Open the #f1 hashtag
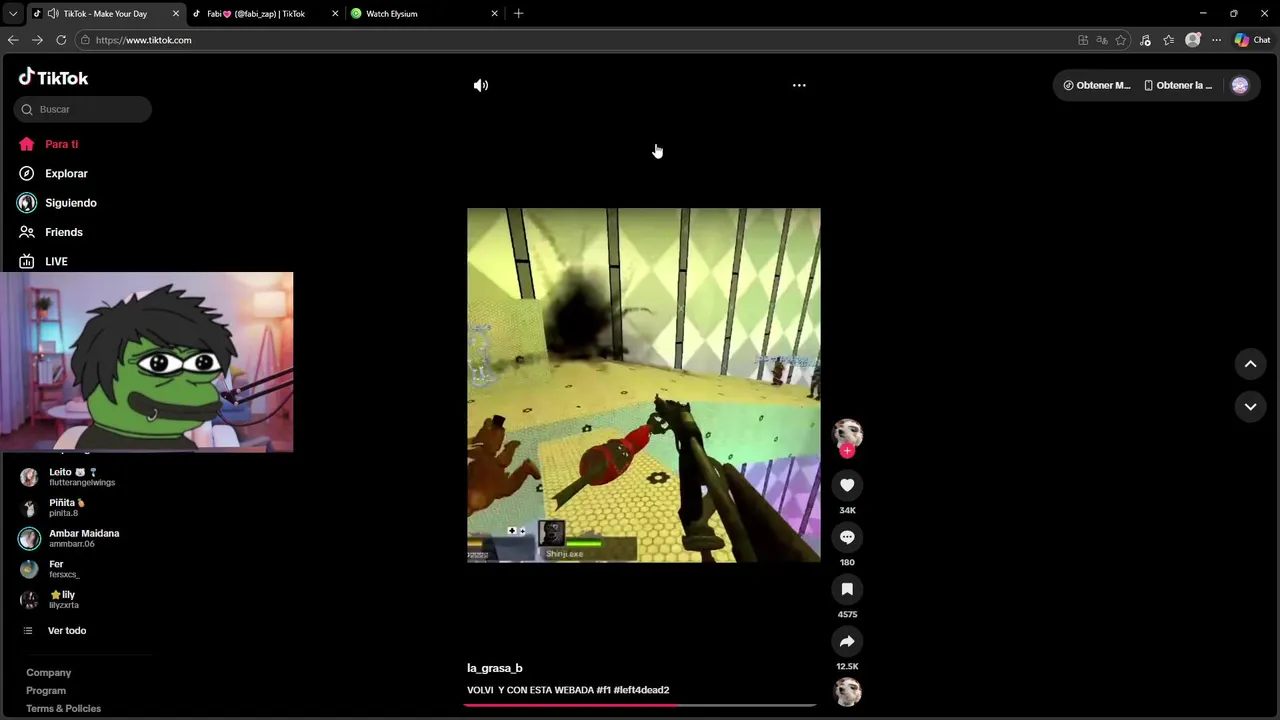The width and height of the screenshot is (1280, 720). pos(603,690)
